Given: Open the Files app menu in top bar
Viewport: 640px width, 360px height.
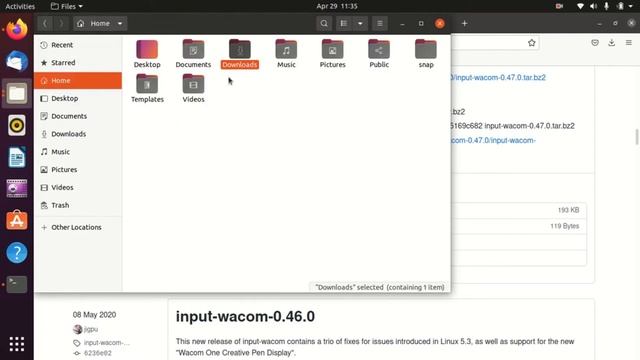Looking at the screenshot, I should [67, 6].
